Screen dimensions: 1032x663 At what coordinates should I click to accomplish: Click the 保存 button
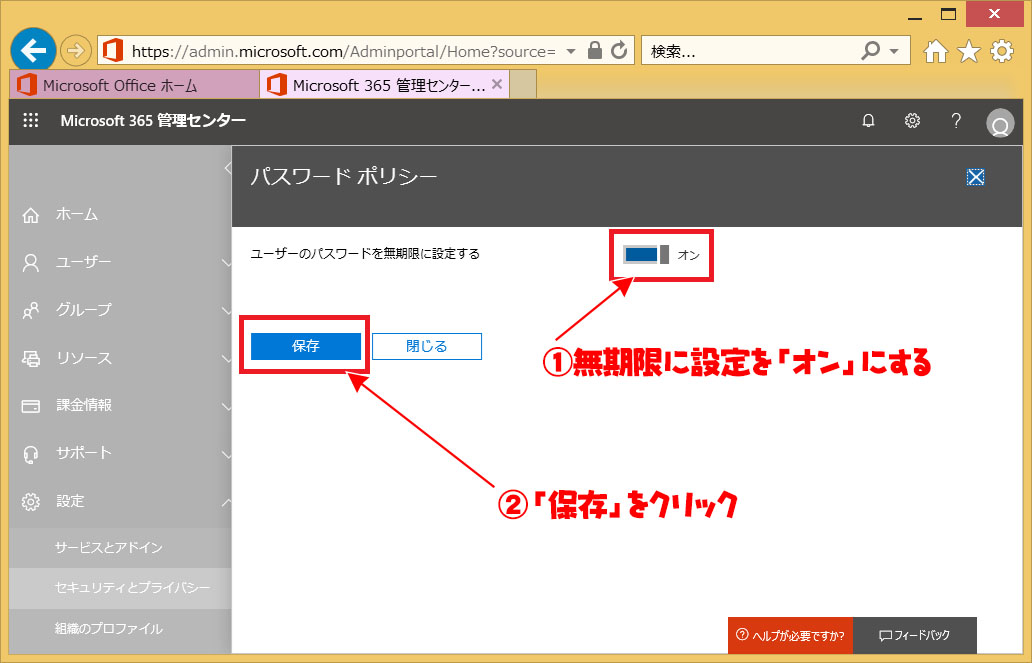tap(305, 346)
